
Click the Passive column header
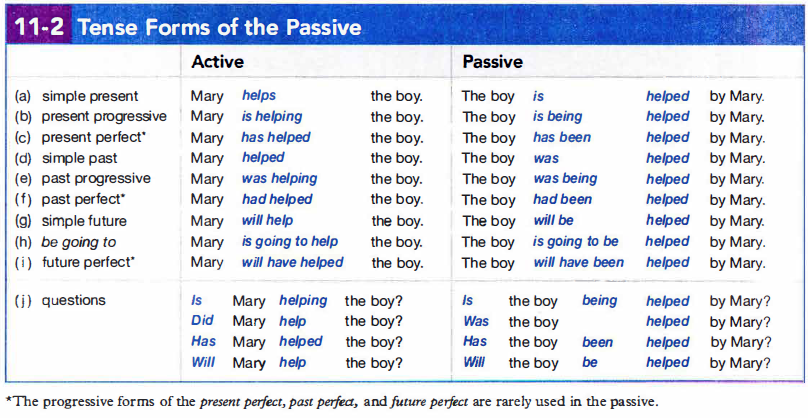point(493,62)
